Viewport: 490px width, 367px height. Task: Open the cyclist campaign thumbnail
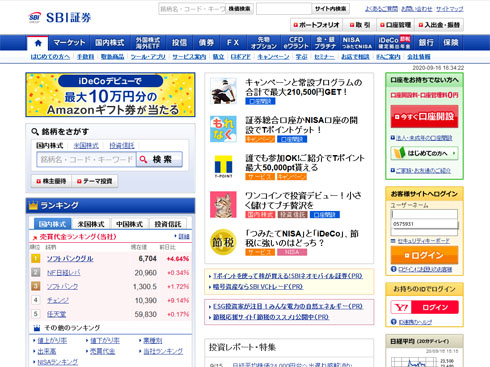click(223, 91)
